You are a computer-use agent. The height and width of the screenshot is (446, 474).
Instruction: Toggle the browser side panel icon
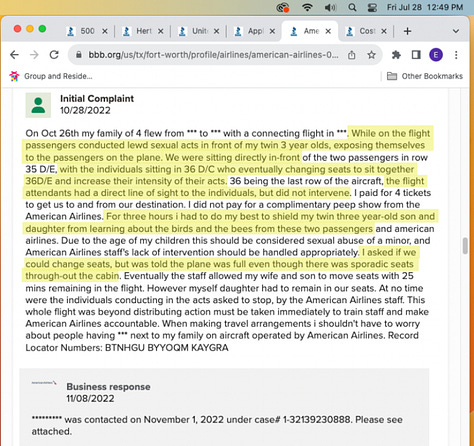[416, 55]
